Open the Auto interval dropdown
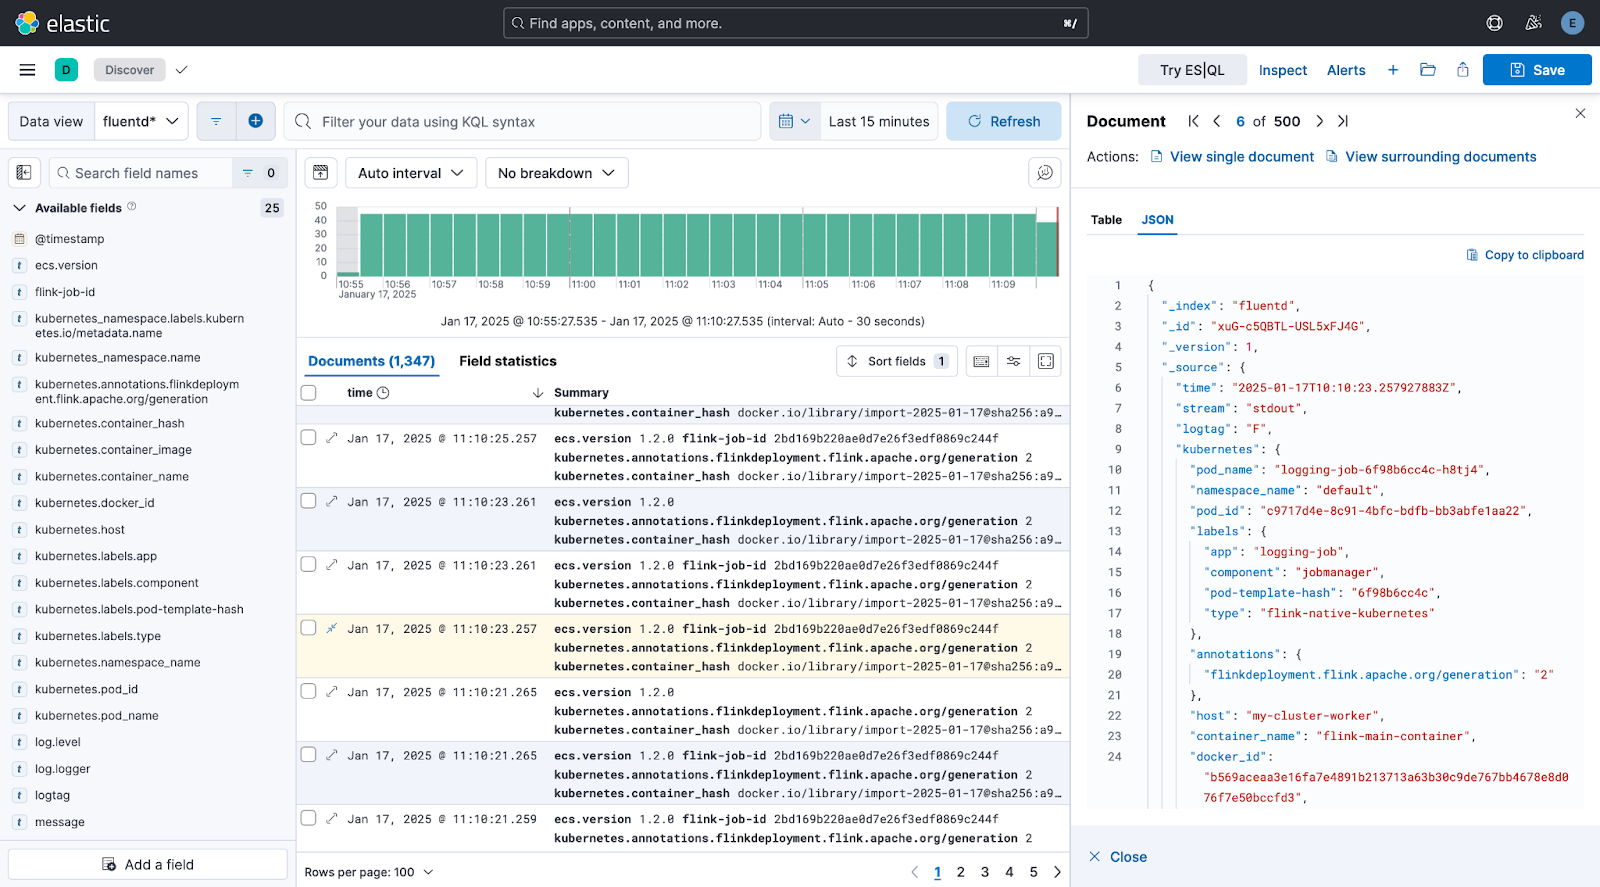 [x=411, y=173]
